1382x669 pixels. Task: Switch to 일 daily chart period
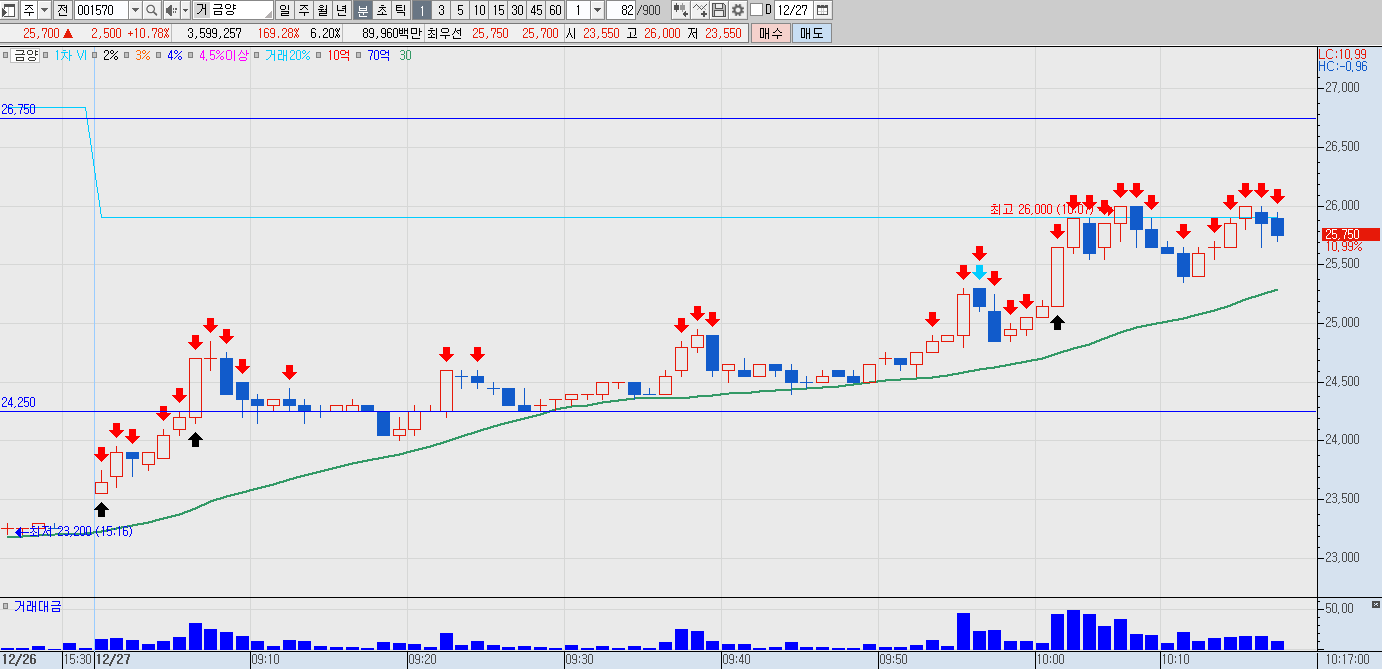coord(284,11)
